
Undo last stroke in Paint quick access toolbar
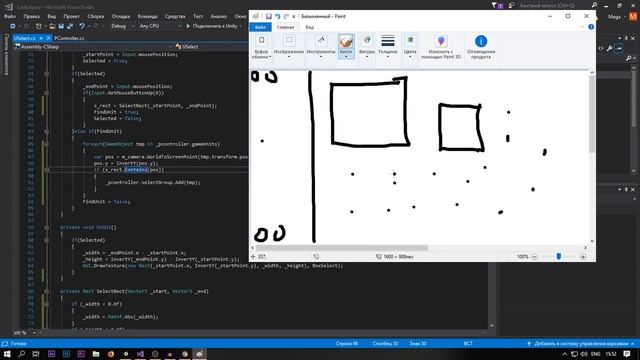point(278,16)
